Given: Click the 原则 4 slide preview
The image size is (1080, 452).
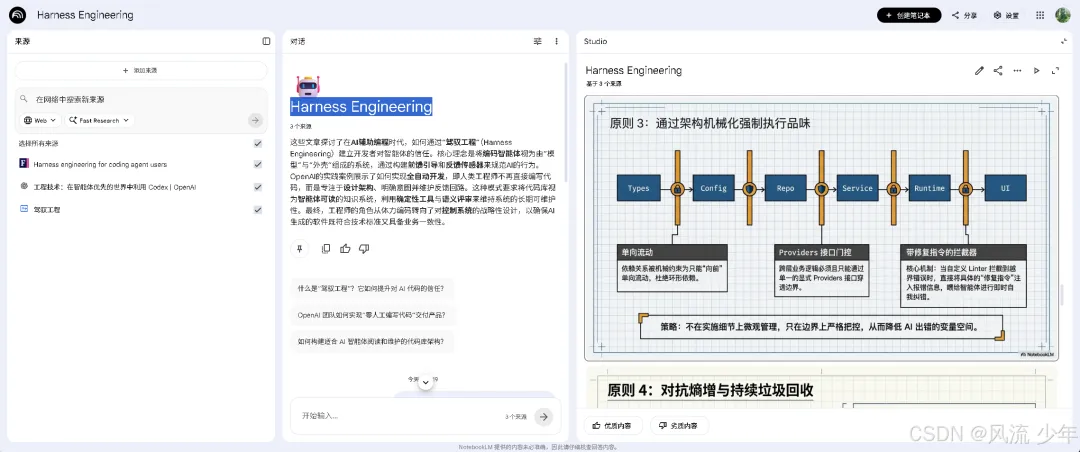Looking at the screenshot, I should [x=820, y=389].
